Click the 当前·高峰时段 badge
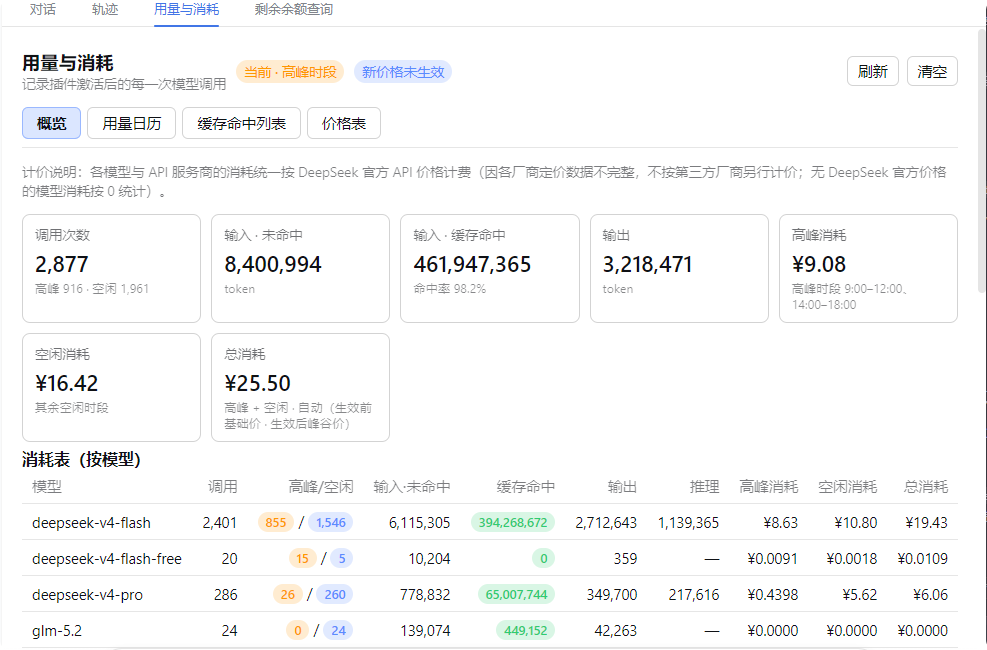The height and width of the screenshot is (650, 987). [290, 72]
